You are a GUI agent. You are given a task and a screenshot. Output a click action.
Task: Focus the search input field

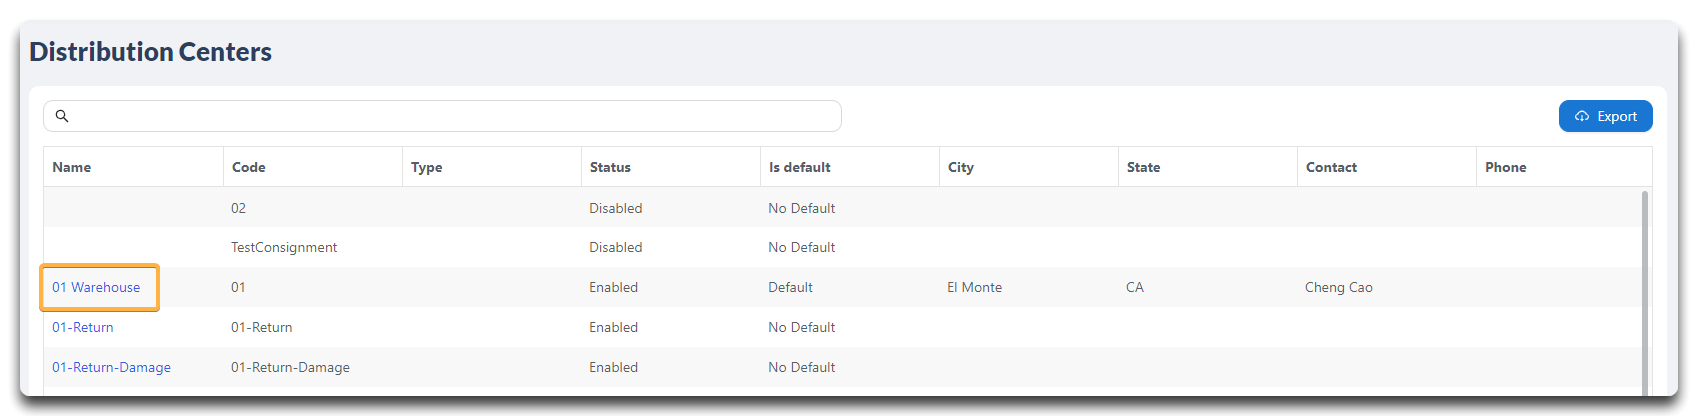click(x=442, y=116)
